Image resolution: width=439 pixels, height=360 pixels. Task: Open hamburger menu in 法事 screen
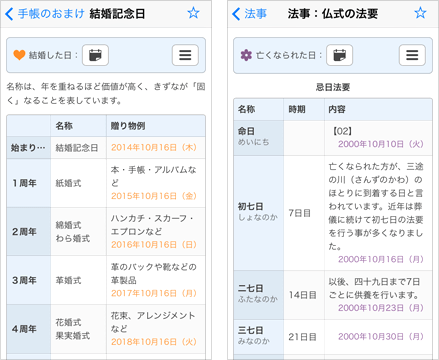412,55
